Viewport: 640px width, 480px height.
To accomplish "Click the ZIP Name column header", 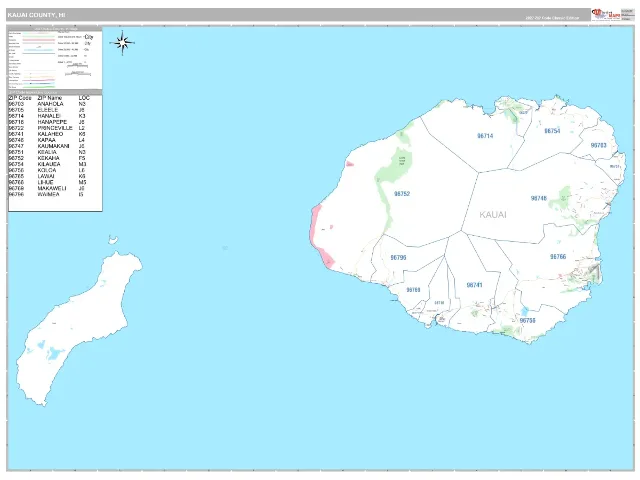I will click(49, 98).
